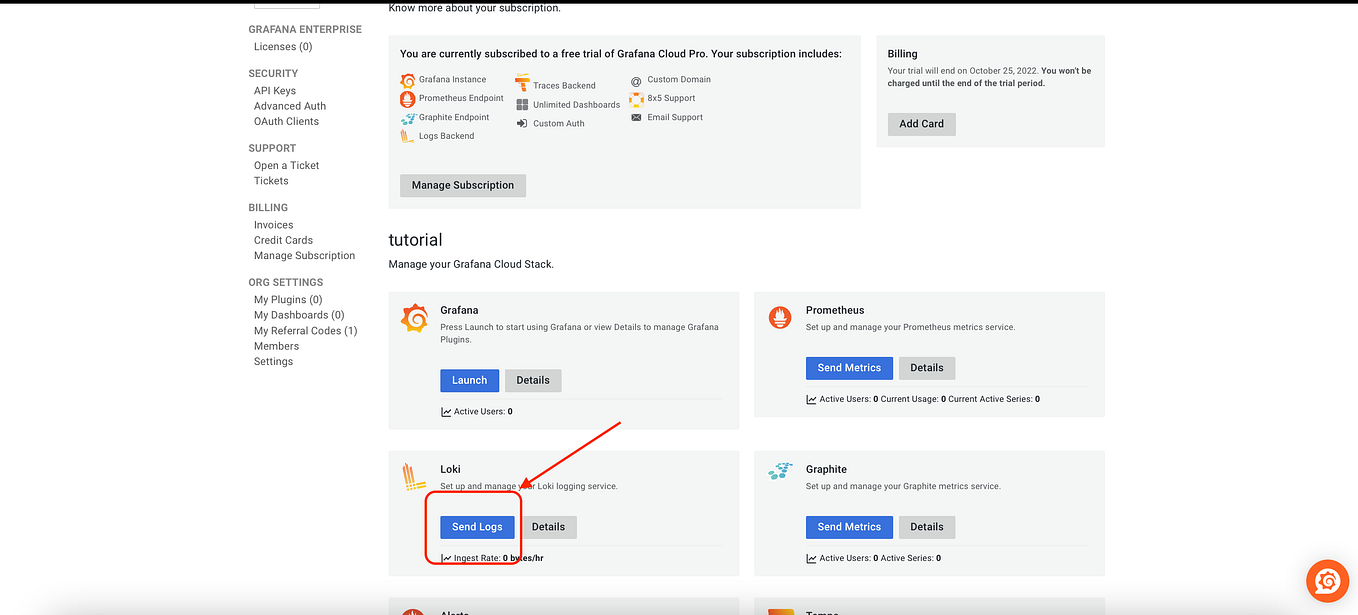
Task: Click the Manage Subscription button
Action: tap(462, 185)
